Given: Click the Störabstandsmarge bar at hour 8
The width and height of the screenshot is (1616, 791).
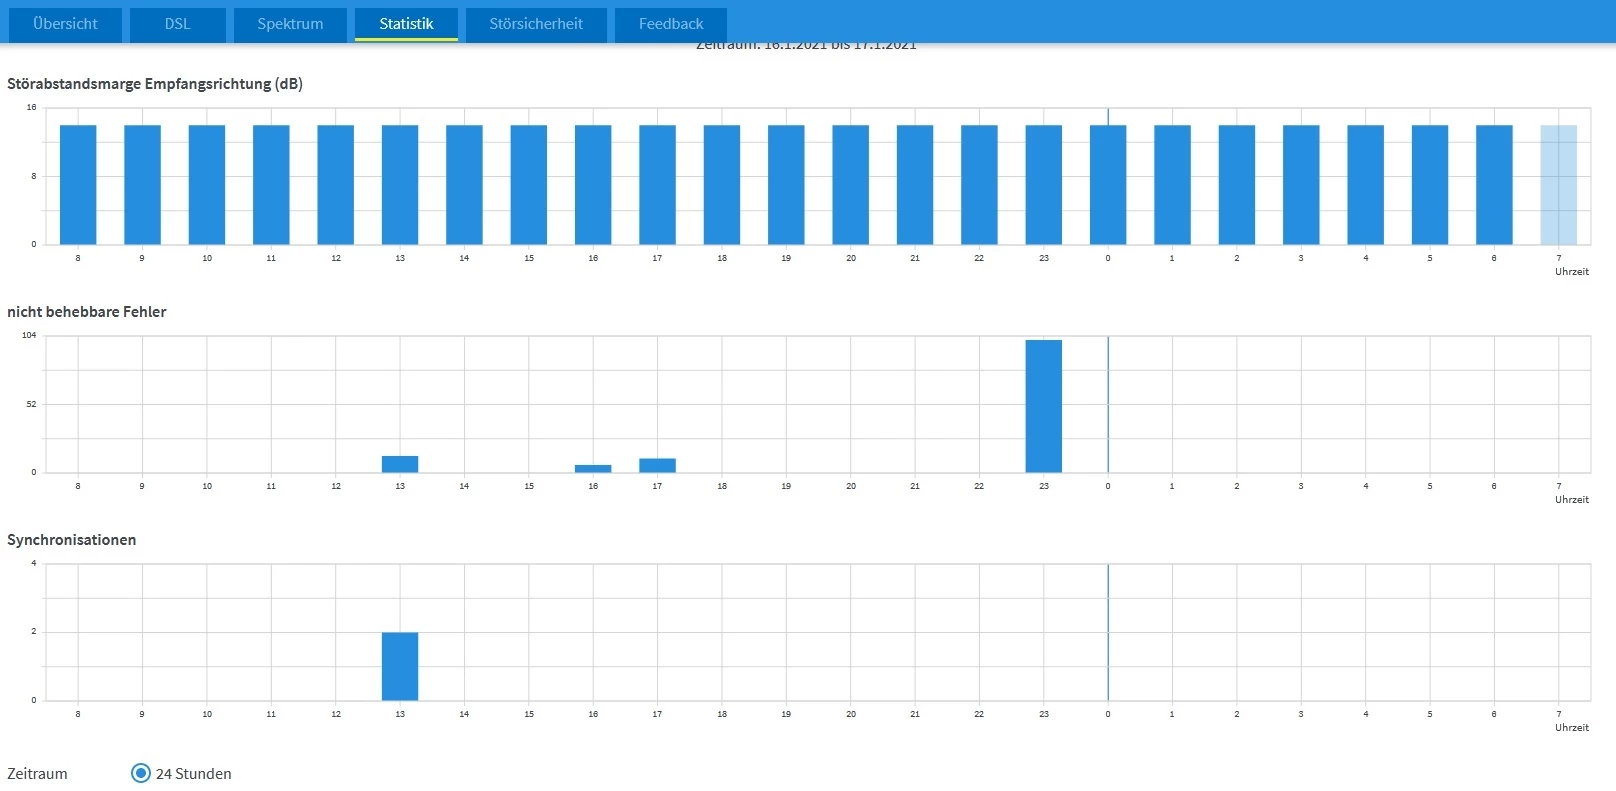Looking at the screenshot, I should pyautogui.click(x=78, y=185).
